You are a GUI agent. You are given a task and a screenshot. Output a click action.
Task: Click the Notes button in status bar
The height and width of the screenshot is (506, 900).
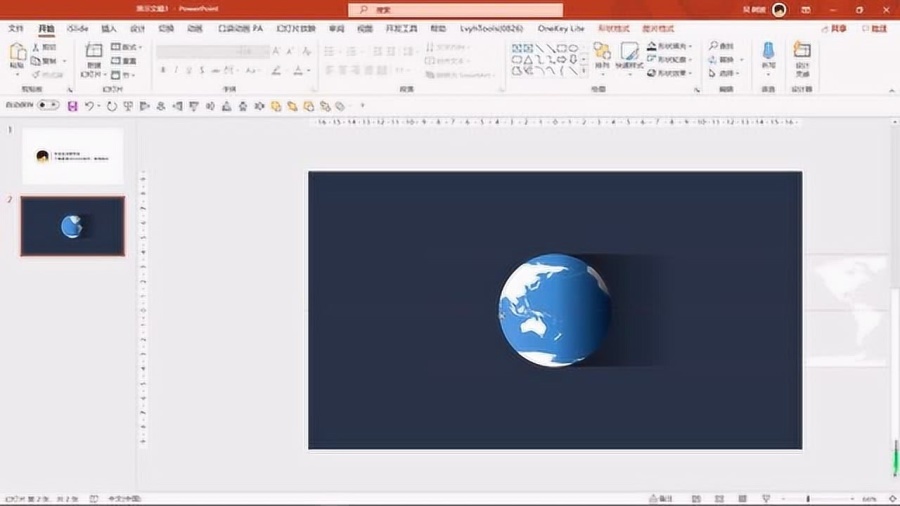tap(661, 499)
